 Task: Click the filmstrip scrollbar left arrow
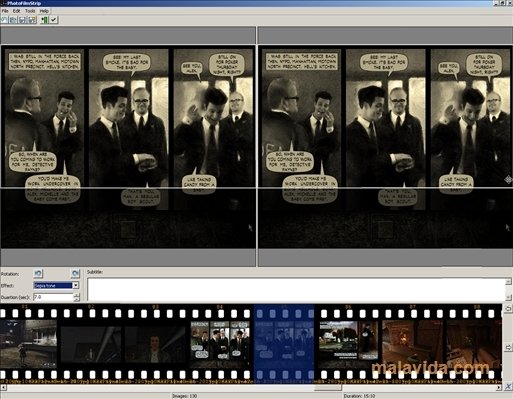point(3,388)
